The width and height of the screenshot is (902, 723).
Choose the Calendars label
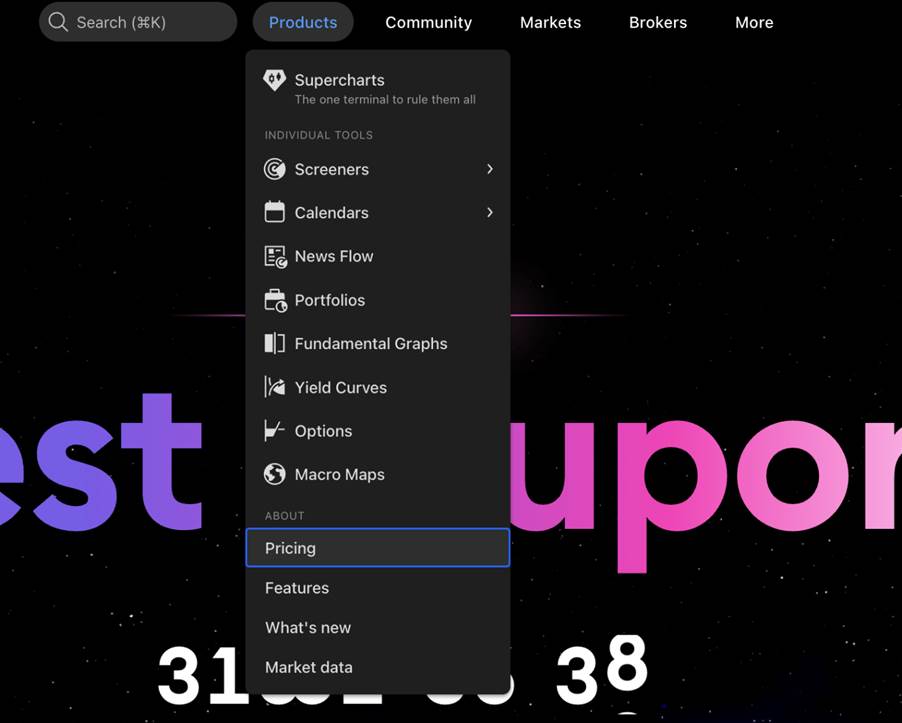click(331, 213)
